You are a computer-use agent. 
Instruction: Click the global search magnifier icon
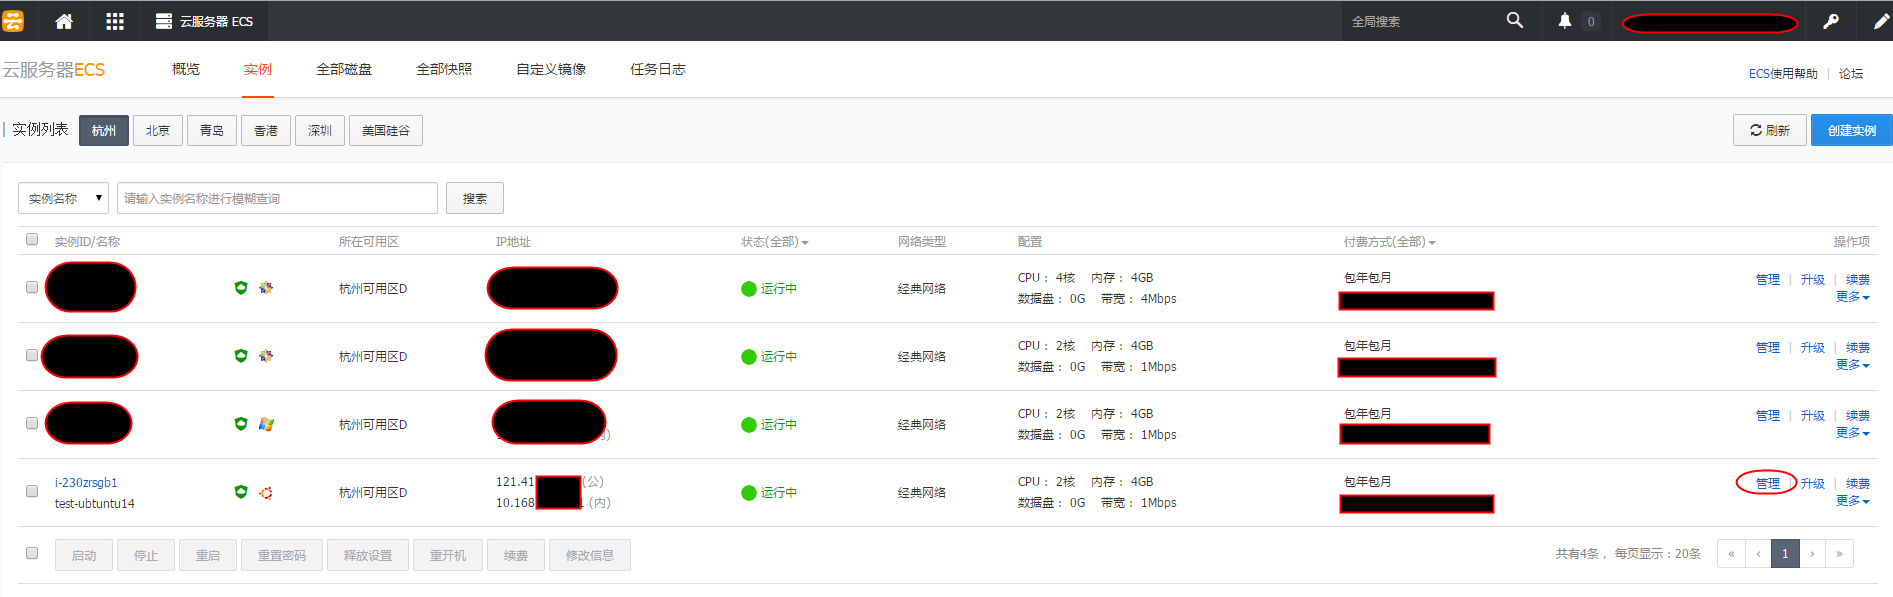coord(1514,21)
